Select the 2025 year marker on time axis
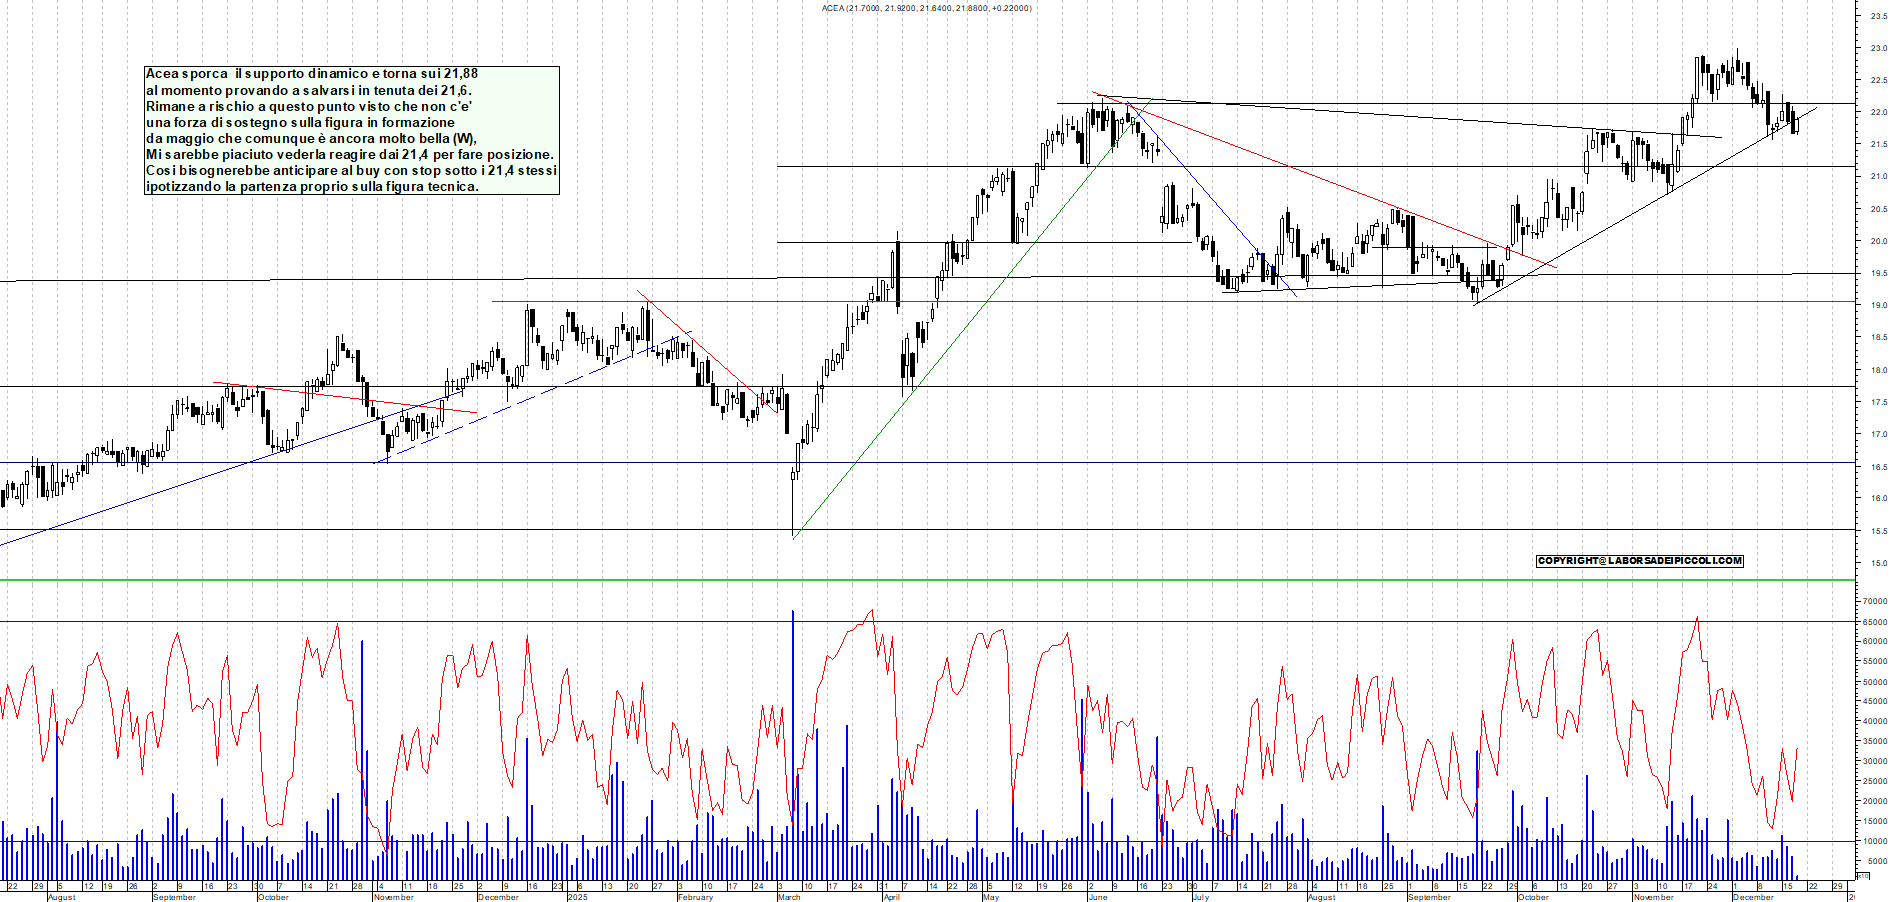The image size is (1890, 902). click(577, 897)
